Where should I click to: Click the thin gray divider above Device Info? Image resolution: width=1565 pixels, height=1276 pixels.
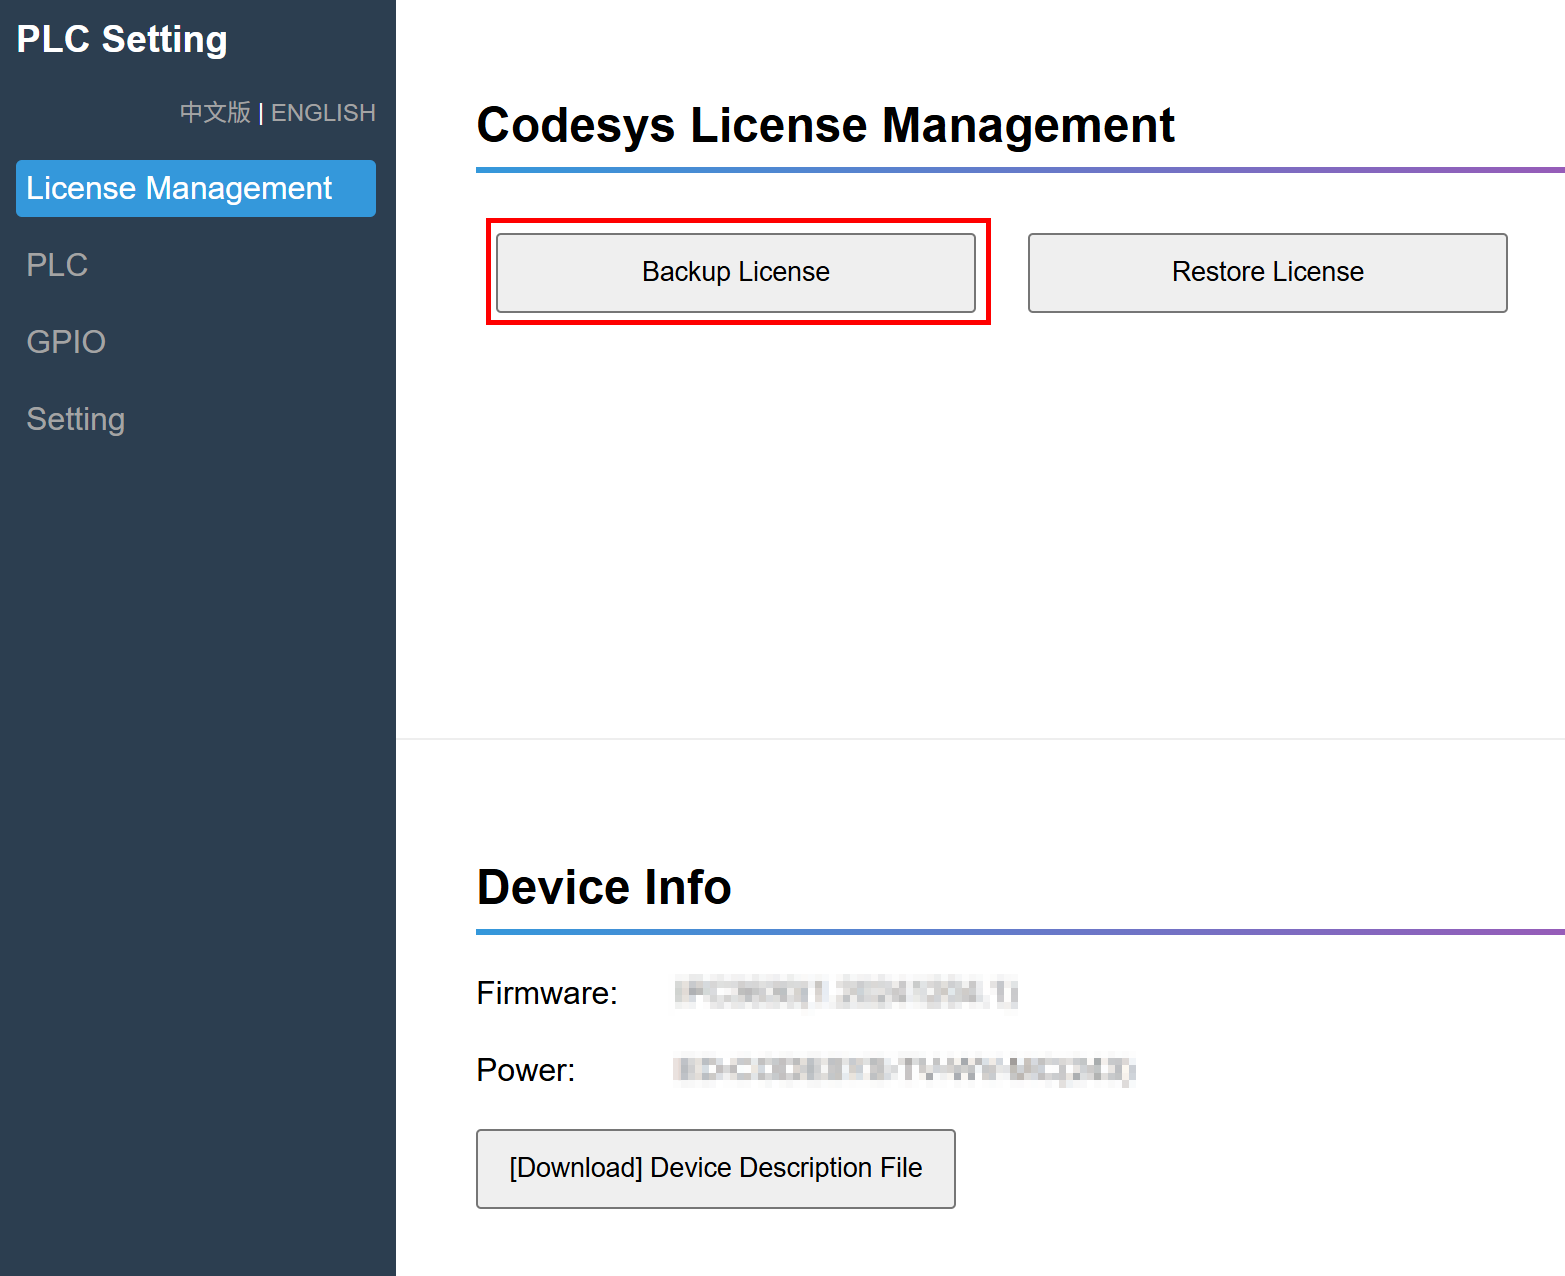[980, 739]
